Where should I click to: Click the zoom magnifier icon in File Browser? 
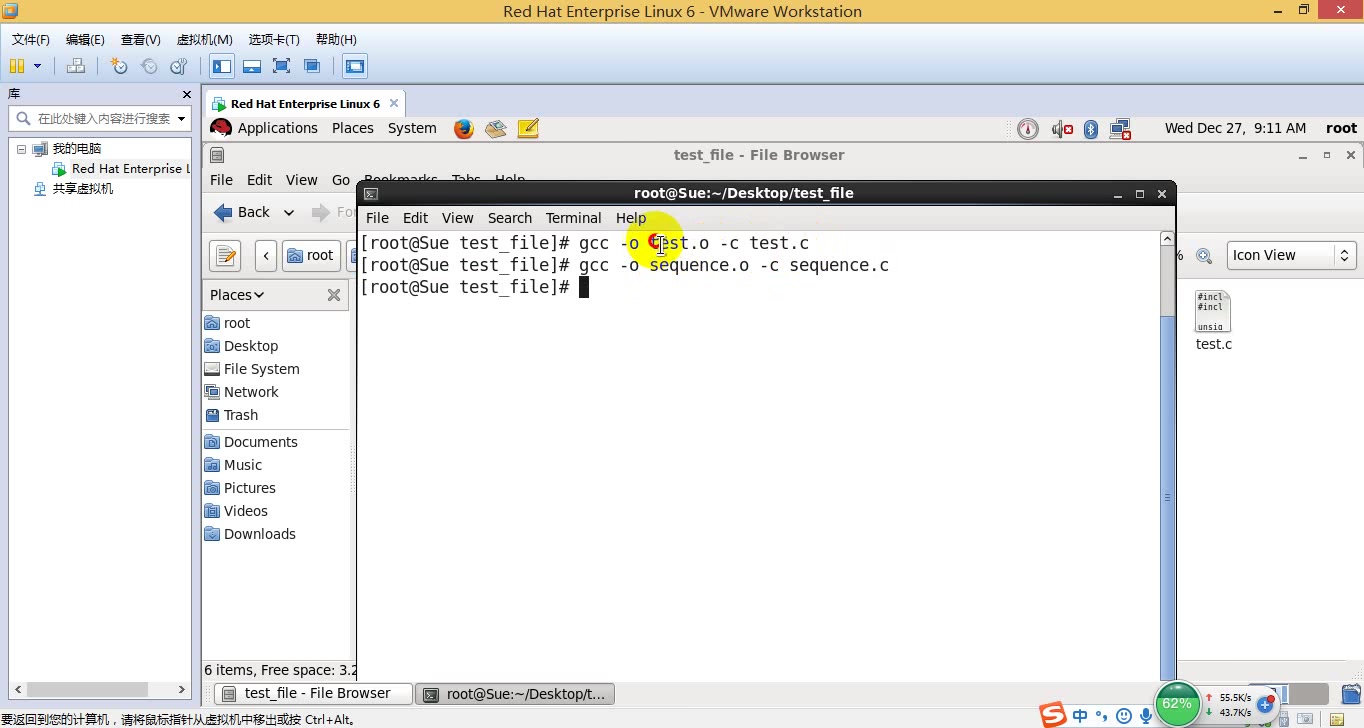tap(1204, 256)
